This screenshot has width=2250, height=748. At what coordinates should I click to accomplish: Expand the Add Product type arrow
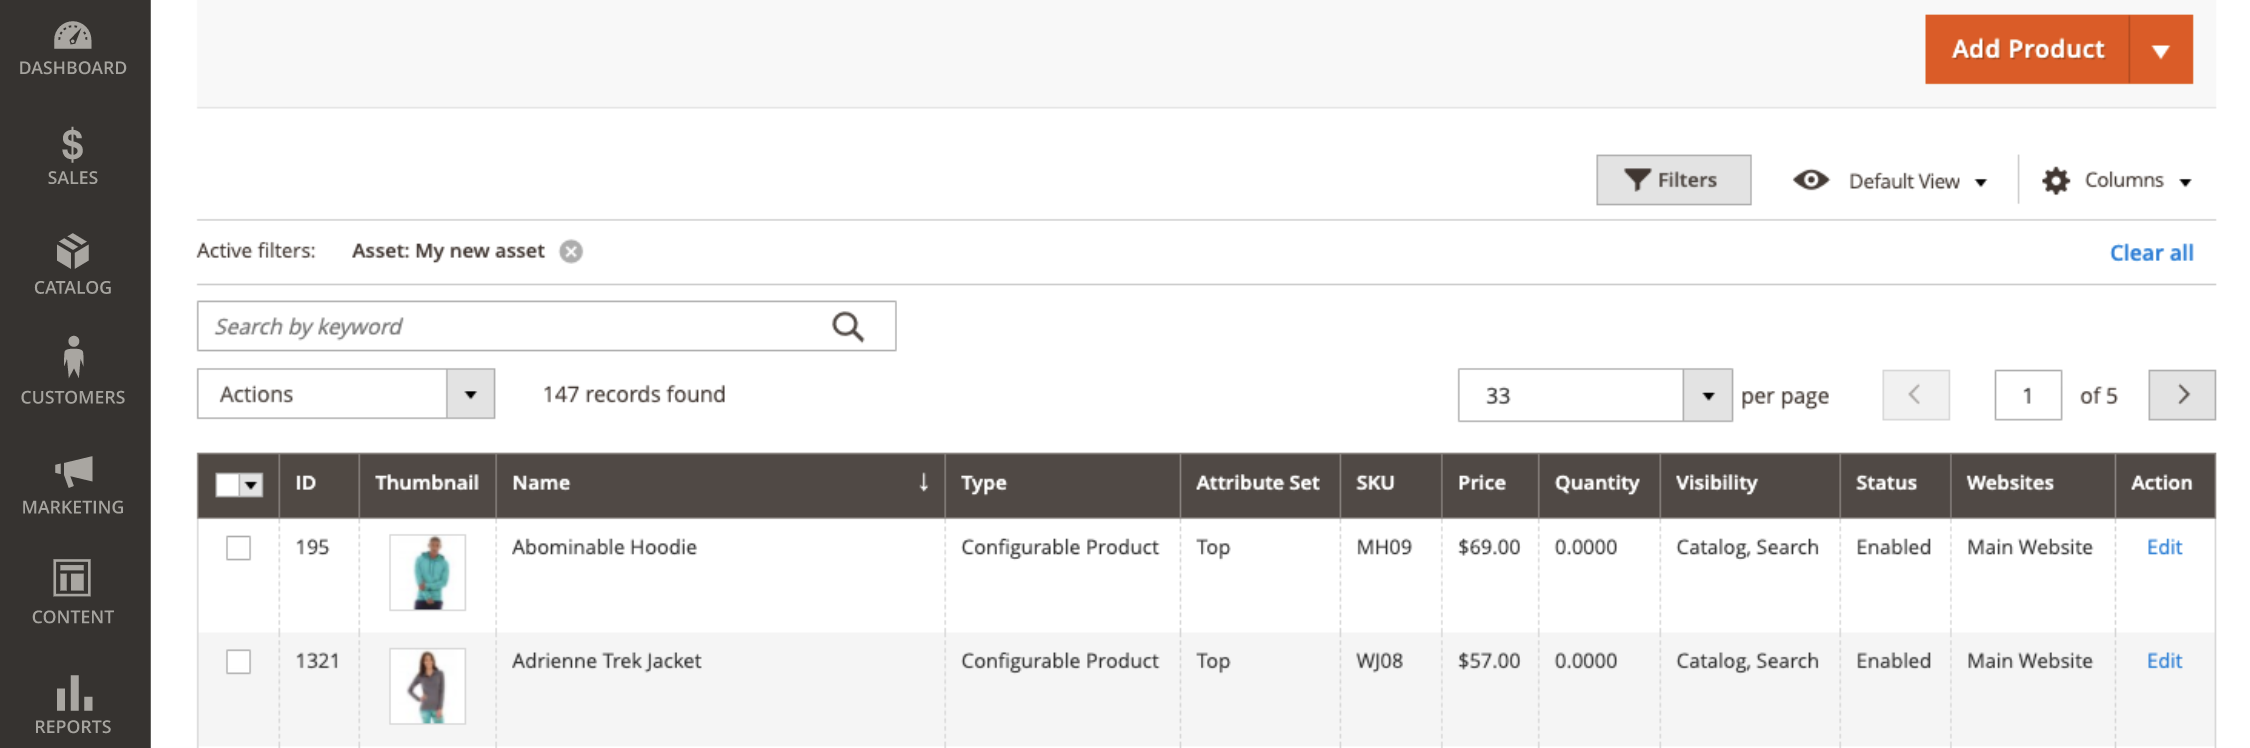[x=2161, y=50]
